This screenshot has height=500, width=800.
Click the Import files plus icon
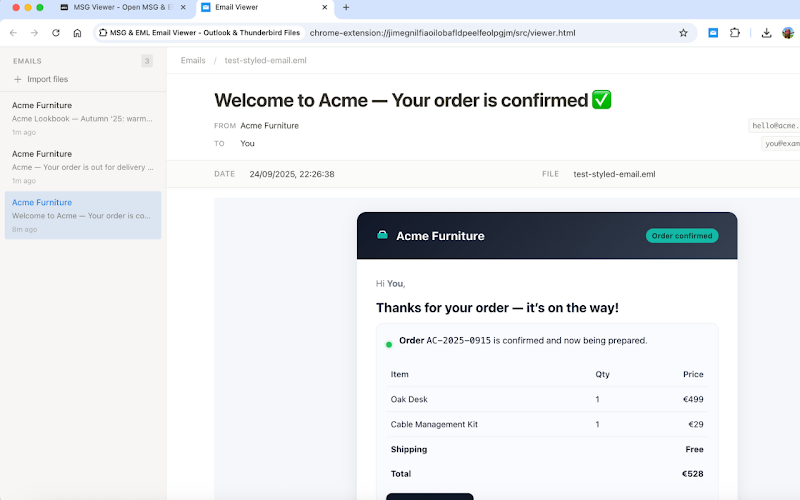[x=18, y=79]
